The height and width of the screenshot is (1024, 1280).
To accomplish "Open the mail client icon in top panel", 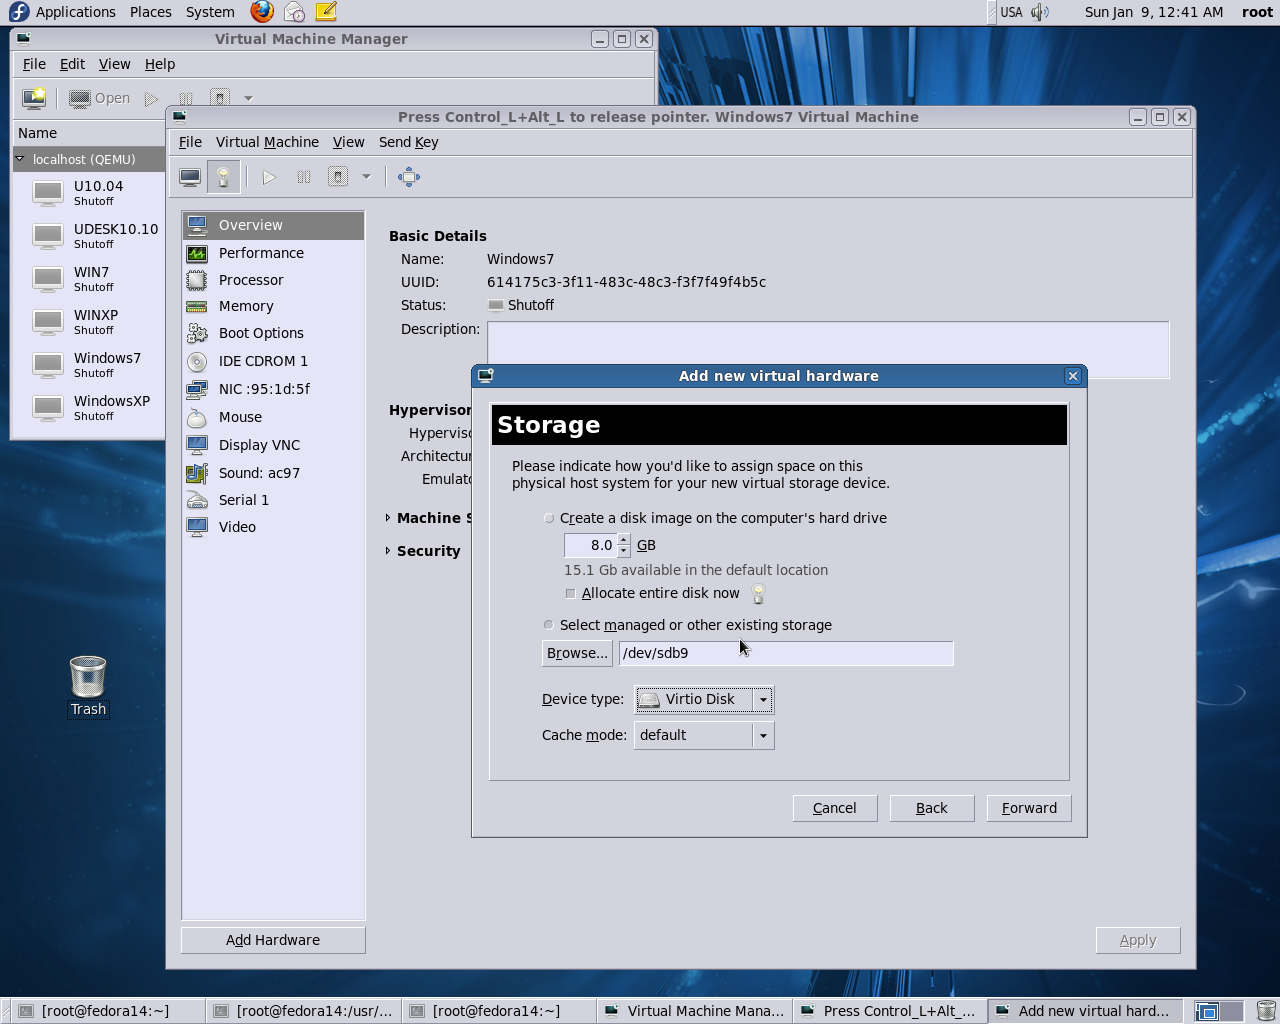I will (x=294, y=12).
